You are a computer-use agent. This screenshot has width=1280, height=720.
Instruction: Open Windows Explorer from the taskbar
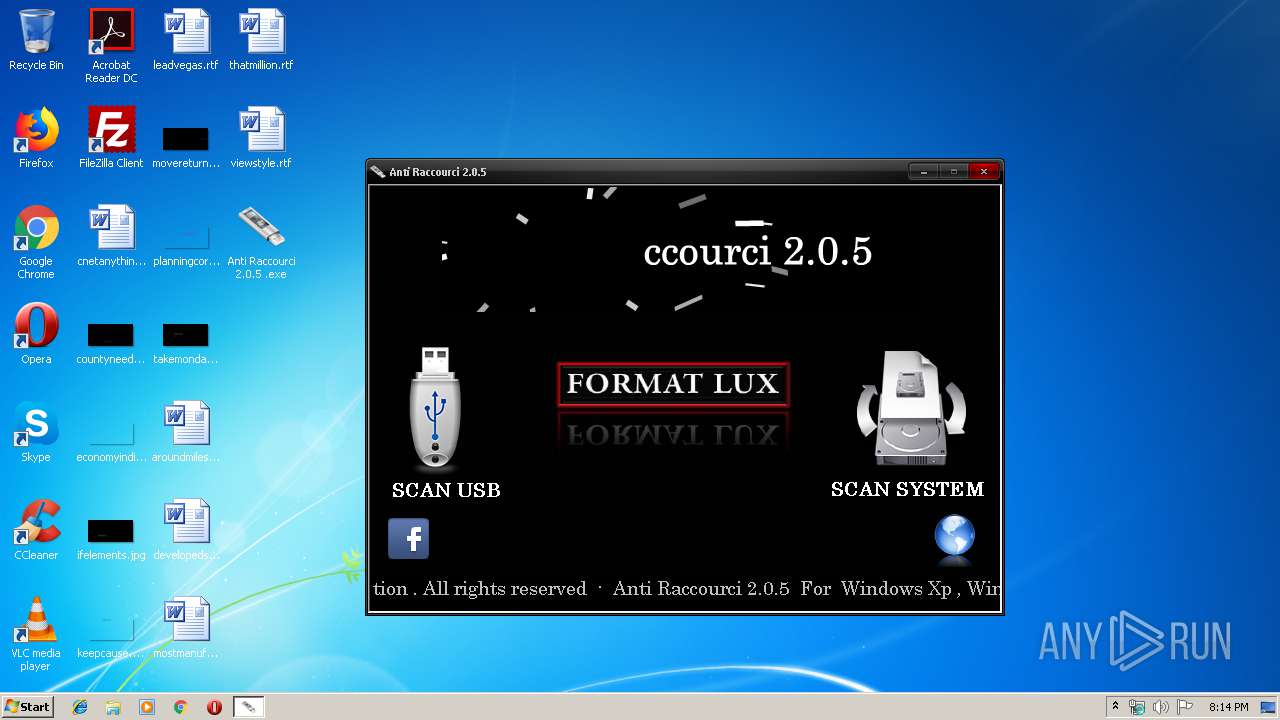pos(113,707)
